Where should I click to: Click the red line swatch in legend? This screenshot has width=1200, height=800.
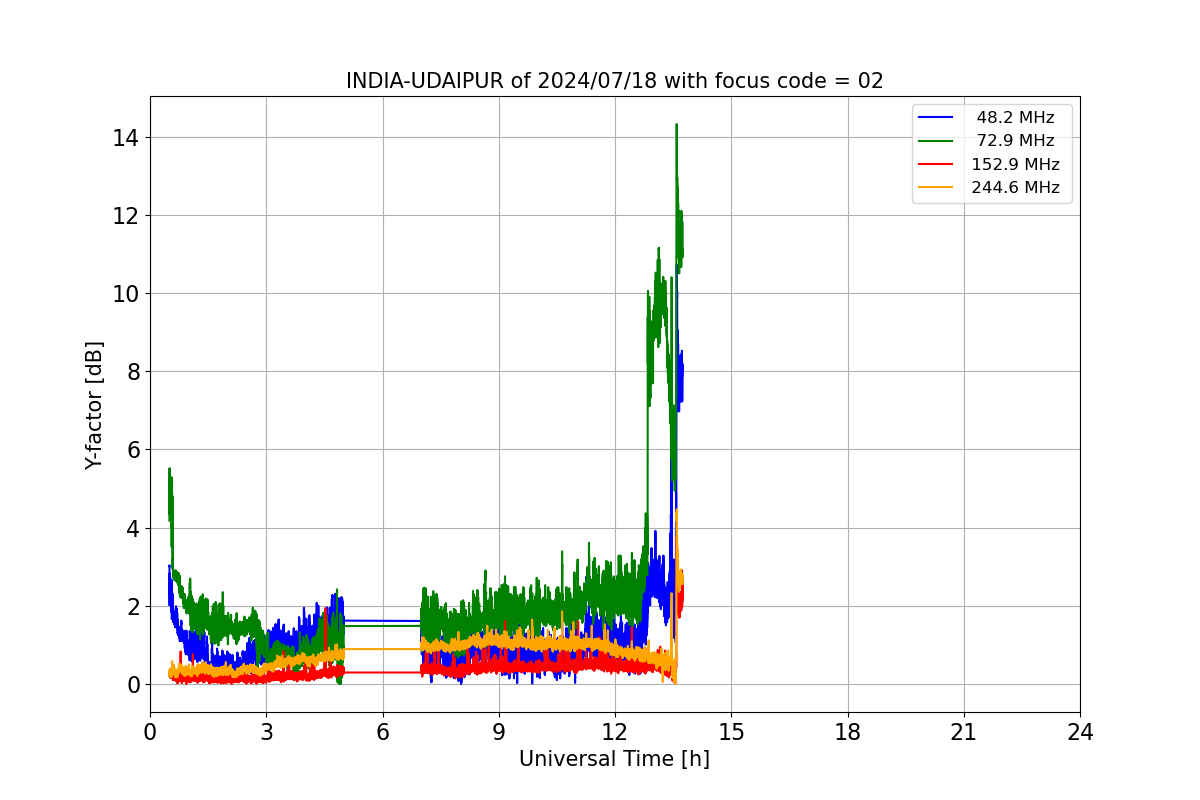click(936, 165)
